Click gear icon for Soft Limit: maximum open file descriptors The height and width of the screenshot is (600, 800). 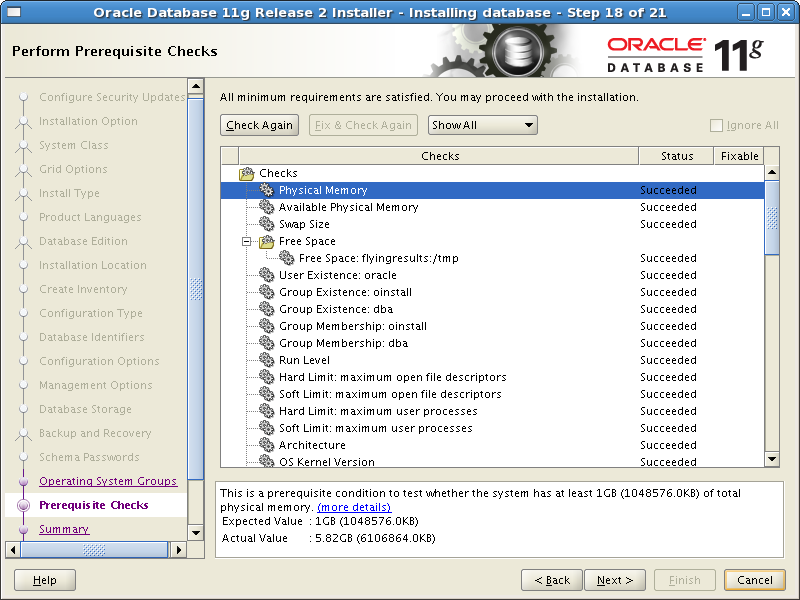click(x=266, y=394)
